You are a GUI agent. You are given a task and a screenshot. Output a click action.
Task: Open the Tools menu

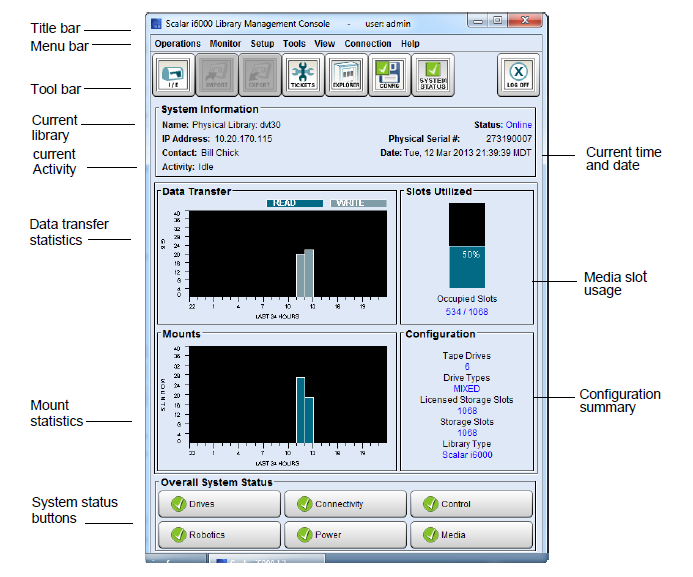point(294,44)
